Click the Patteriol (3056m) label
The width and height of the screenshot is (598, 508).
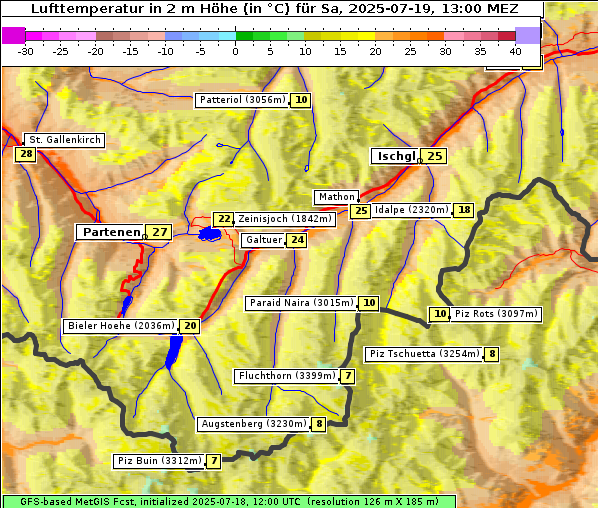pos(242,100)
